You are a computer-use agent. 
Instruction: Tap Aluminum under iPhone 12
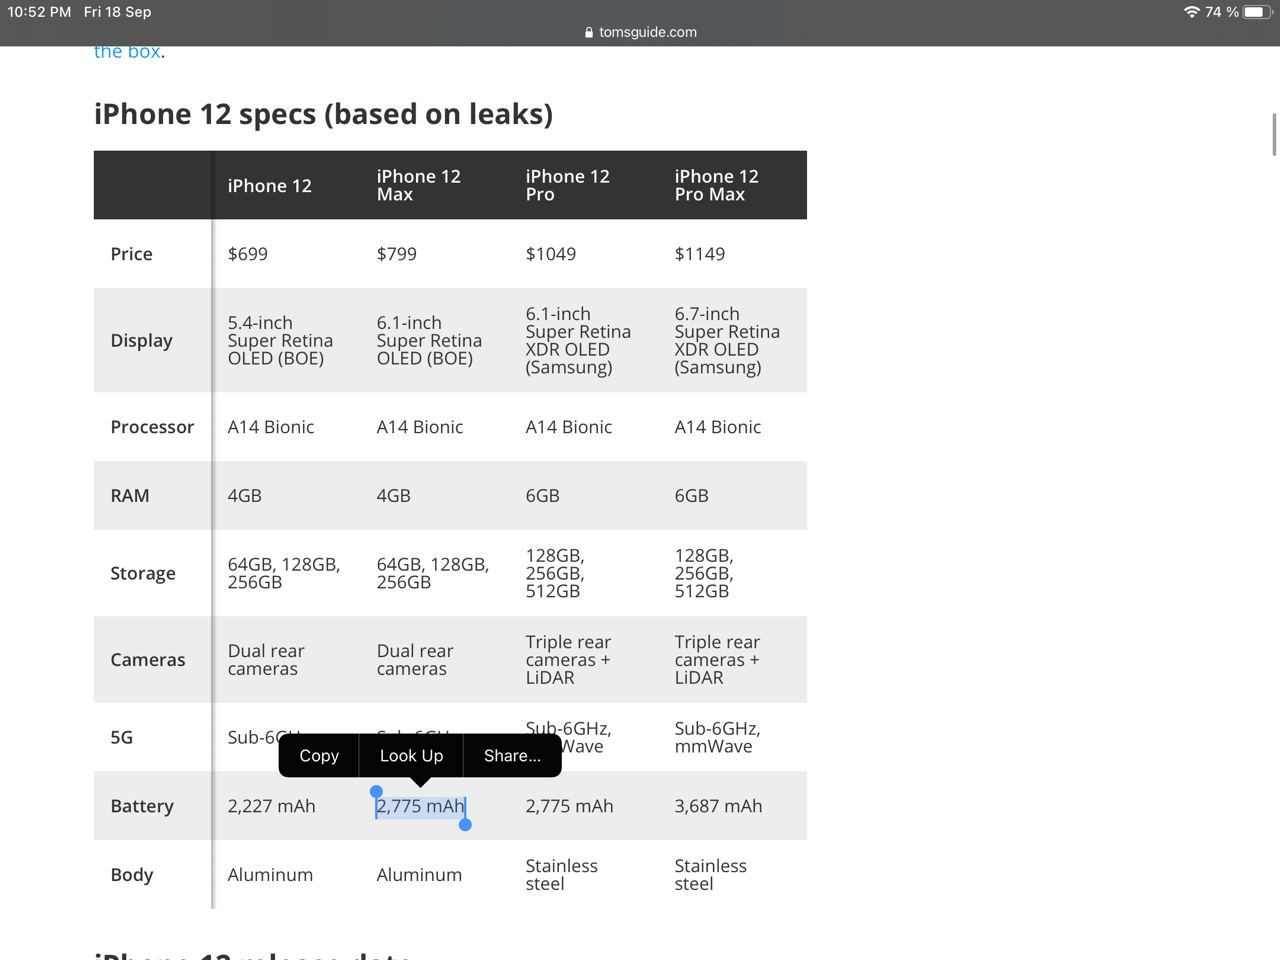(271, 875)
